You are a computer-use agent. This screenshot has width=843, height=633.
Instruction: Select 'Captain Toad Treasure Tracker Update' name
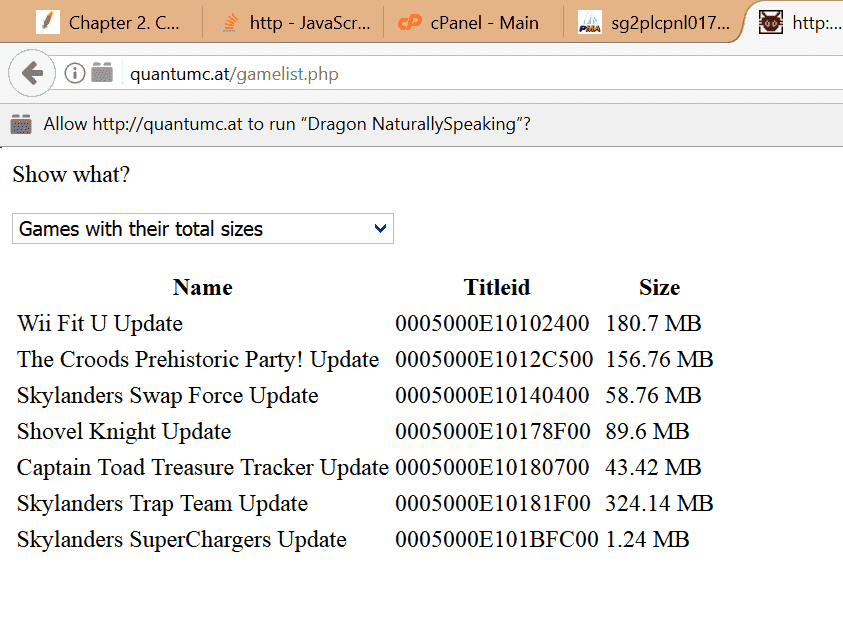tap(203, 467)
